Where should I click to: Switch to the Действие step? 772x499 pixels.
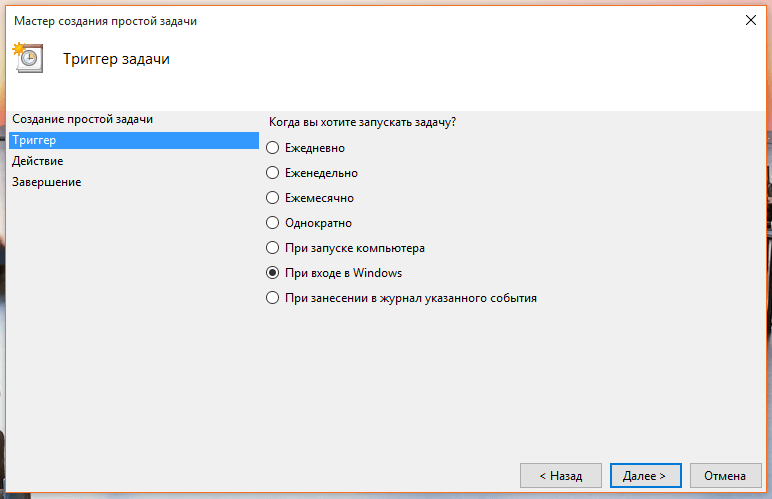(38, 161)
